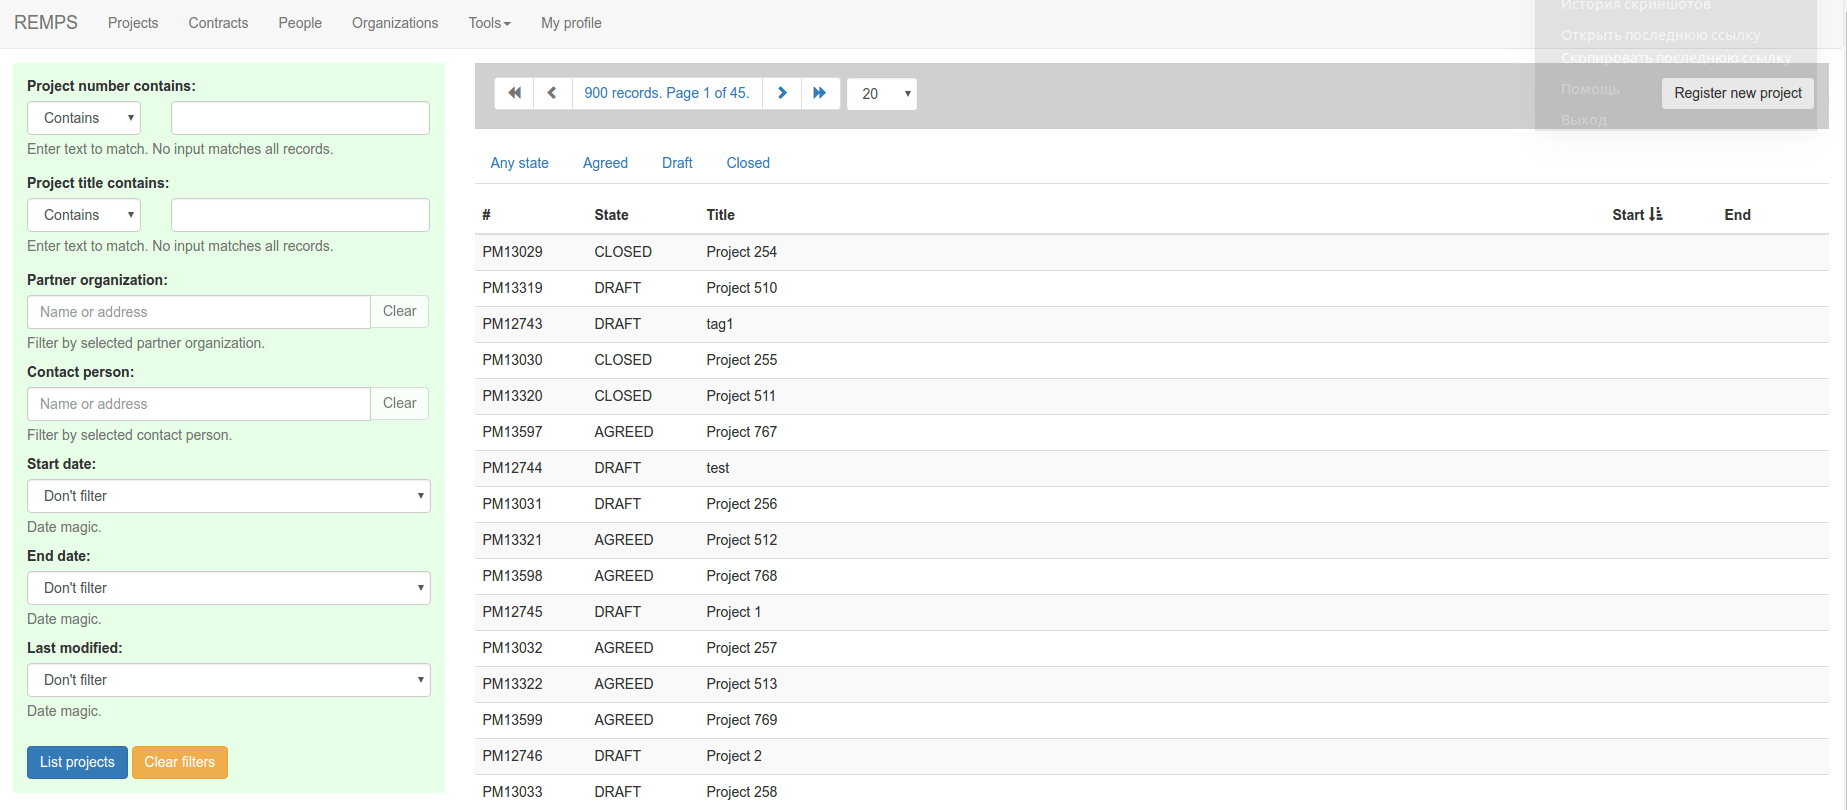The image size is (1847, 810).
Task: Open the Tools menu dropdown
Action: click(489, 23)
